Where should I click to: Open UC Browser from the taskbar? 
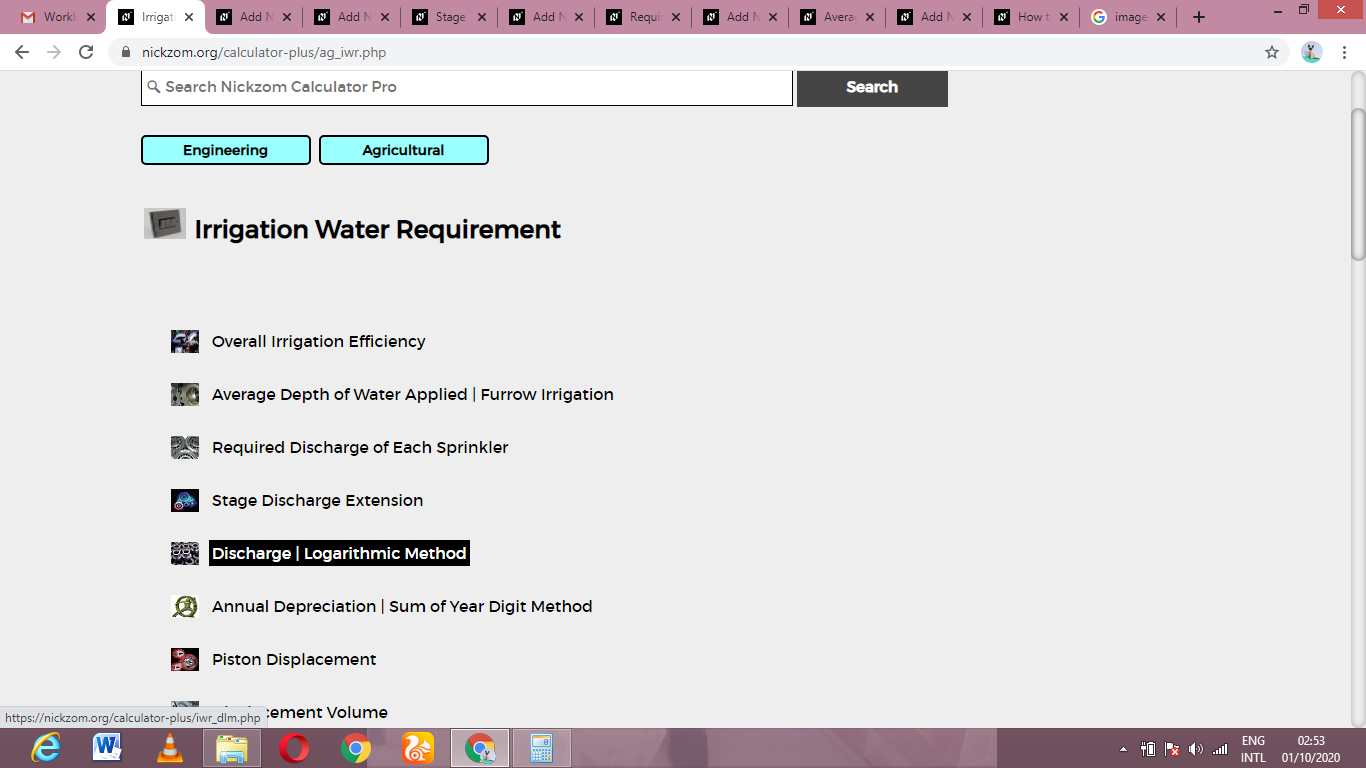[x=417, y=748]
